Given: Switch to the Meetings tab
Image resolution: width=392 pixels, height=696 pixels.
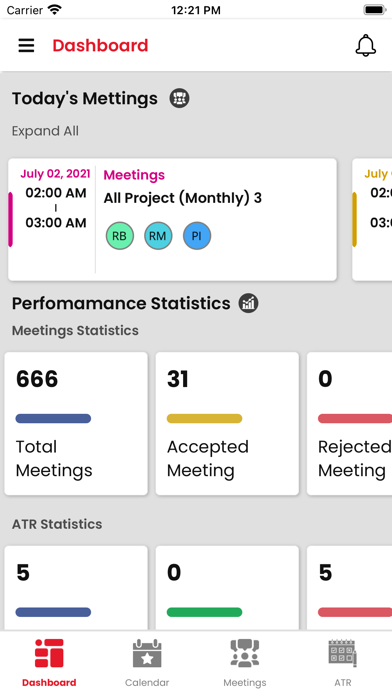Looking at the screenshot, I should [245, 663].
